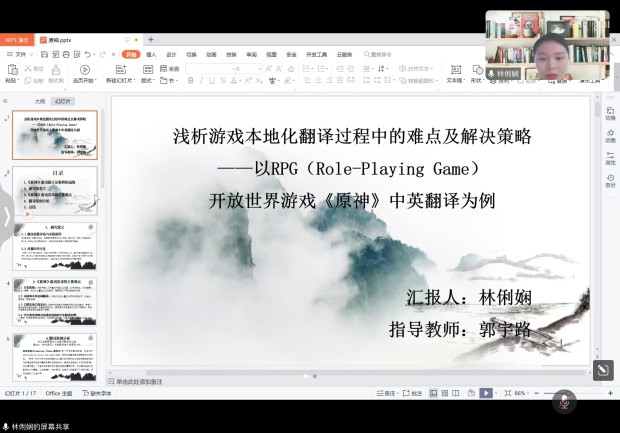Toggle Bold text formatting
This screenshot has width=620, height=433.
pos(189,80)
